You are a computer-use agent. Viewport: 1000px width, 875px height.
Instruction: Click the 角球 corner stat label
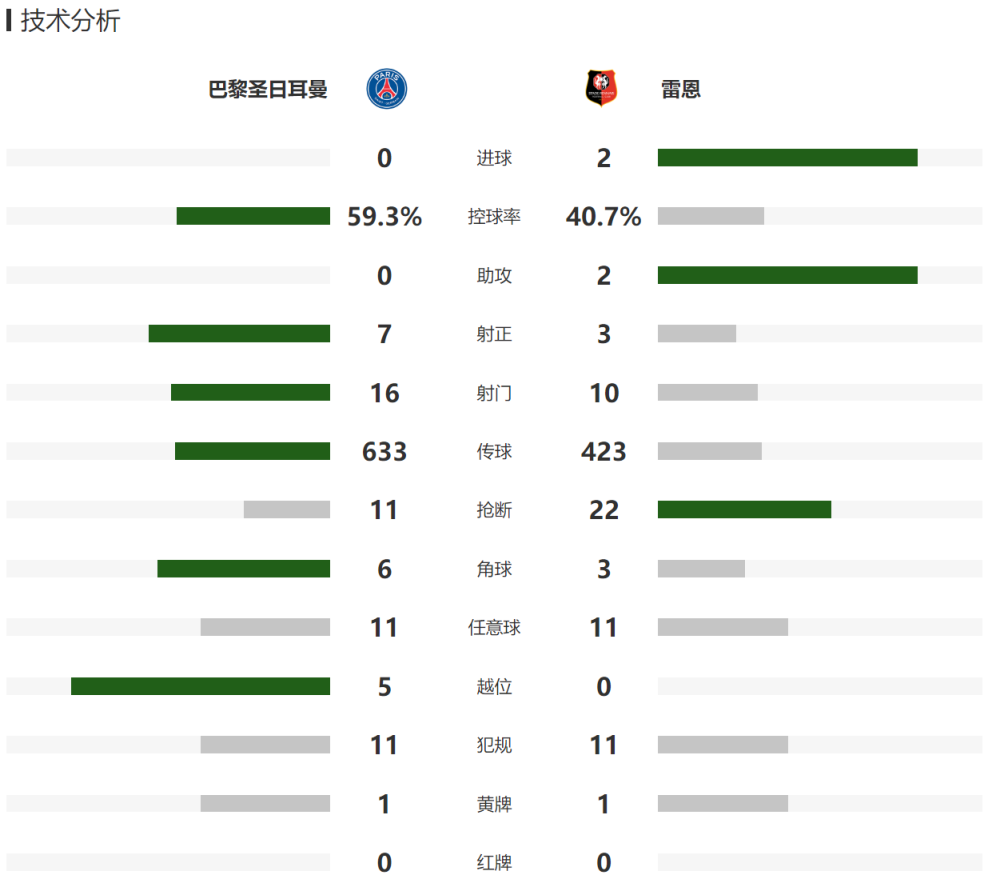click(x=494, y=569)
